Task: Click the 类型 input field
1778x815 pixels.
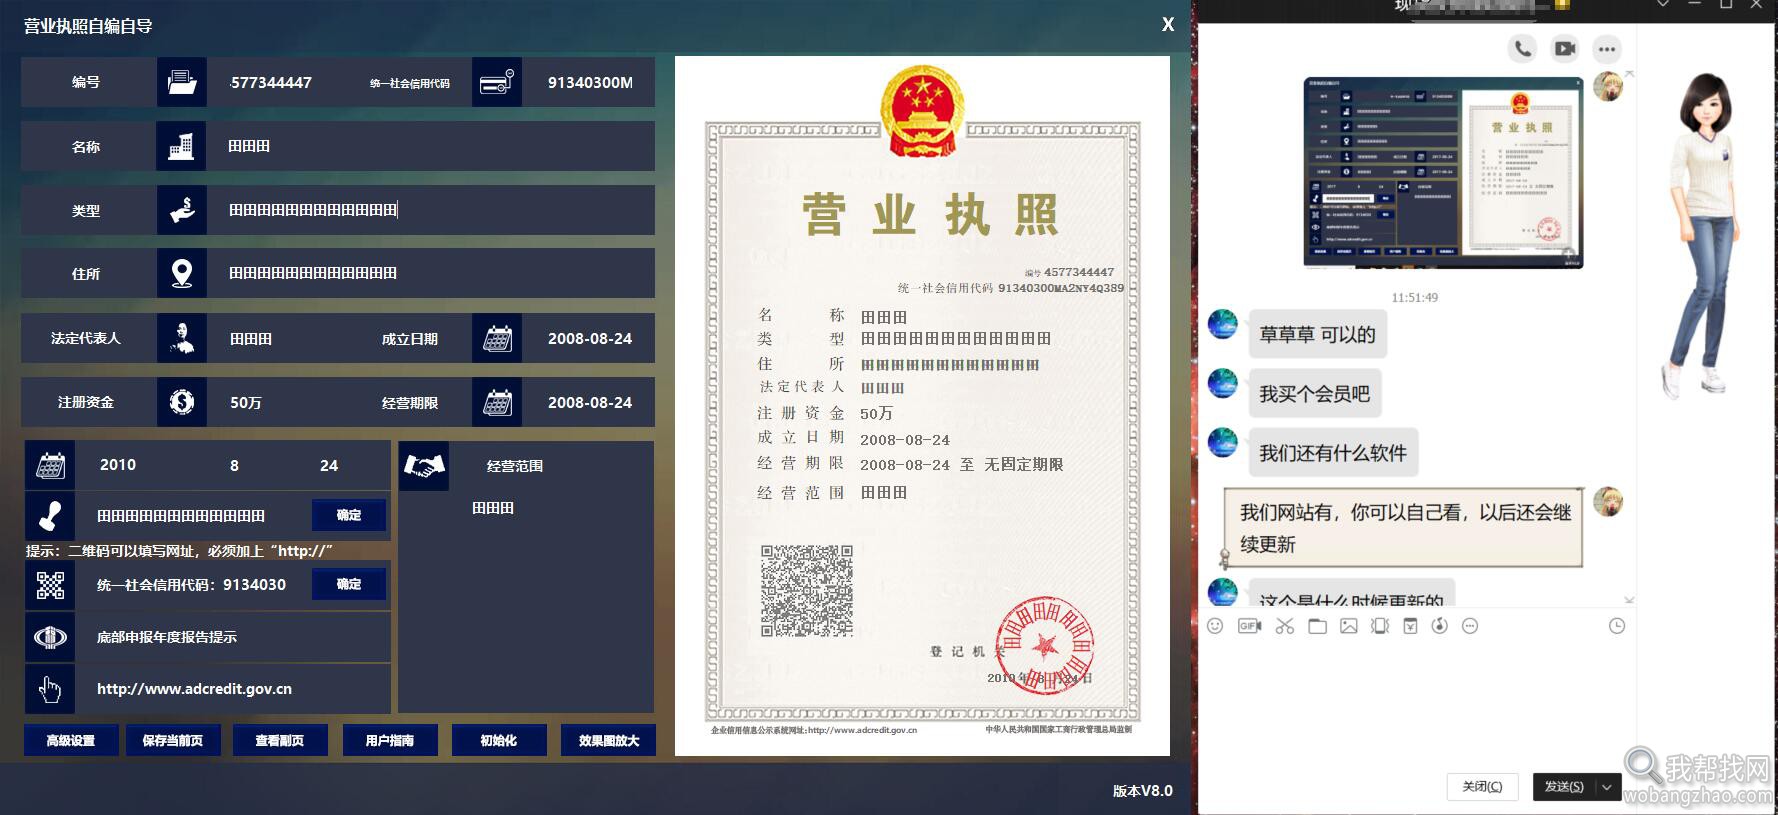Action: [x=431, y=210]
